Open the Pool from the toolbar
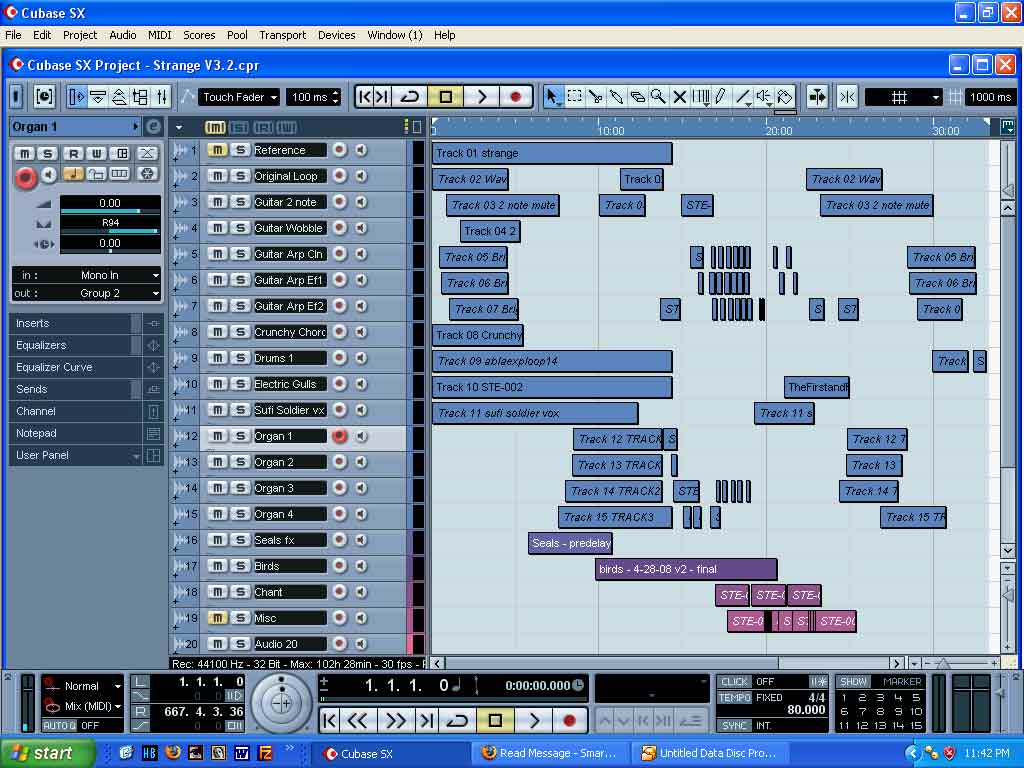 [x=140, y=97]
